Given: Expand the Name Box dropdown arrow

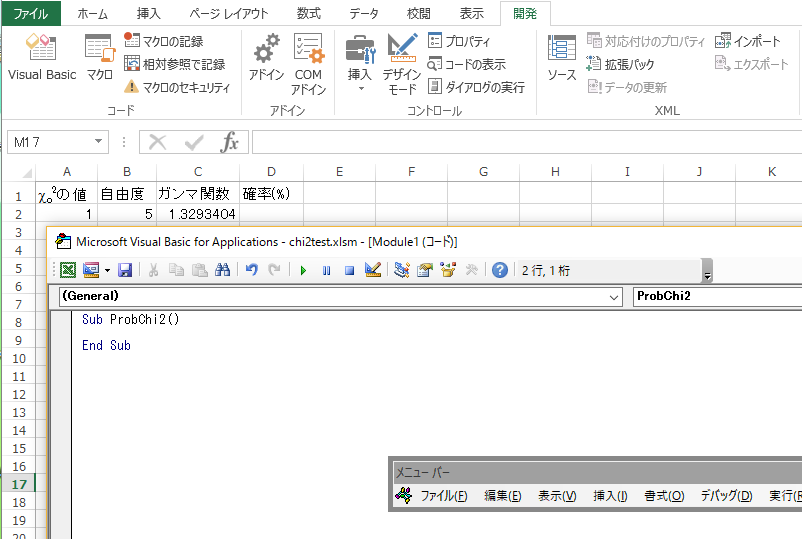Looking at the screenshot, I should [98, 142].
